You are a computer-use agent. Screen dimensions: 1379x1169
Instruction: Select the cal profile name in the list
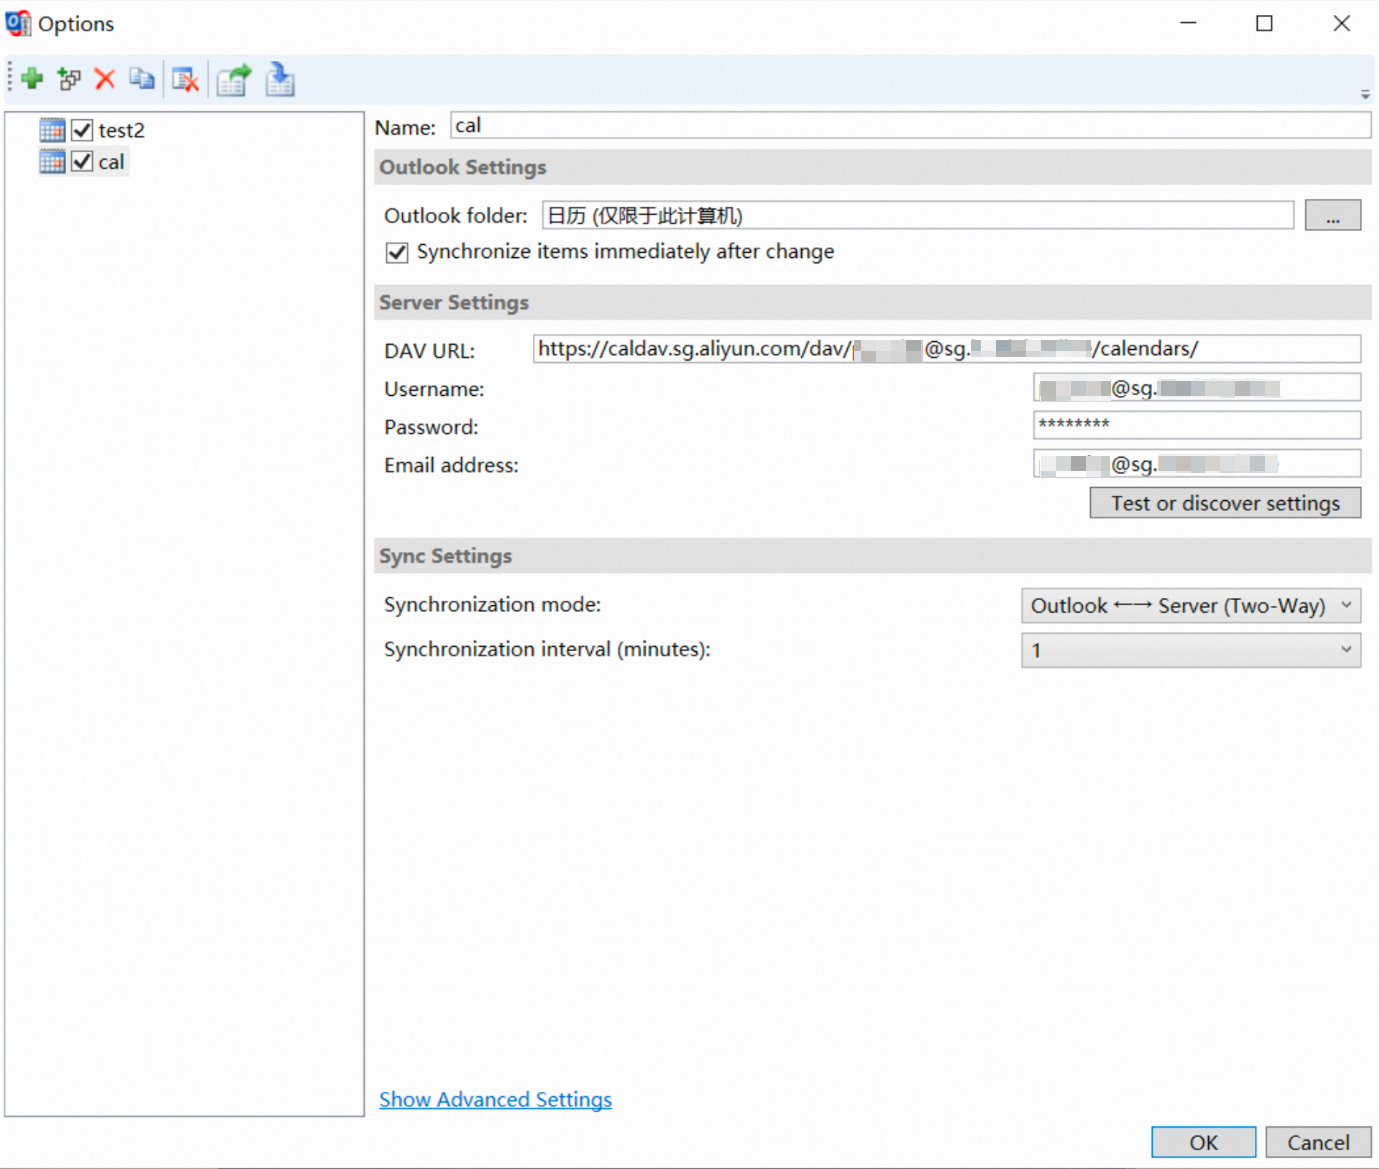pyautogui.click(x=111, y=162)
